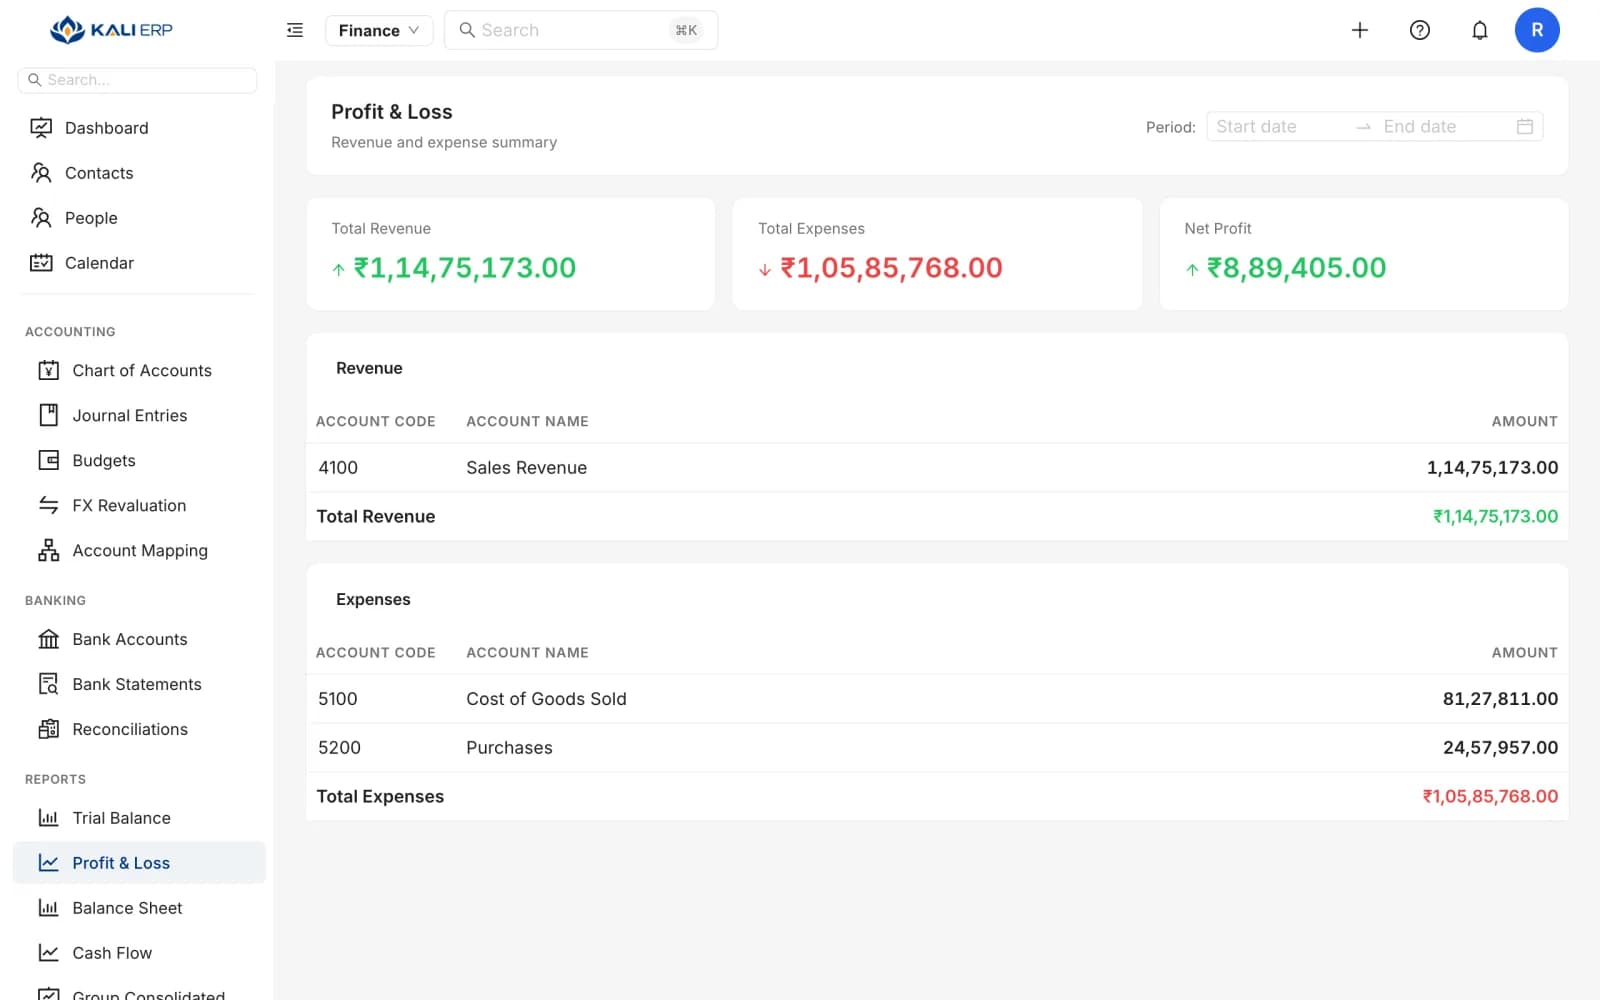
Task: Click Net Profit amount ₹8,89,405.00
Action: tap(1296, 268)
